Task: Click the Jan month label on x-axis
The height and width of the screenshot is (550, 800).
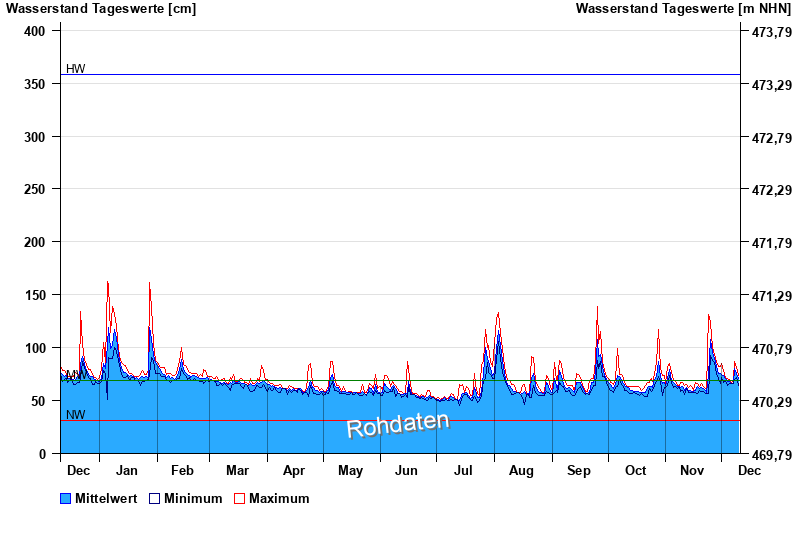Action: [x=126, y=470]
